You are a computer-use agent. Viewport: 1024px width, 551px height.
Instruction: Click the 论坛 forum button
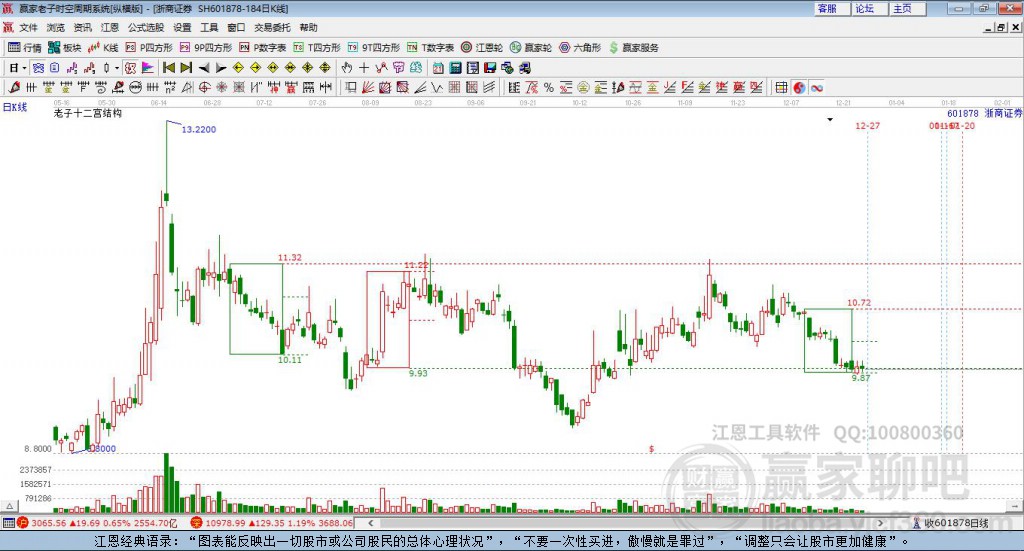click(870, 8)
